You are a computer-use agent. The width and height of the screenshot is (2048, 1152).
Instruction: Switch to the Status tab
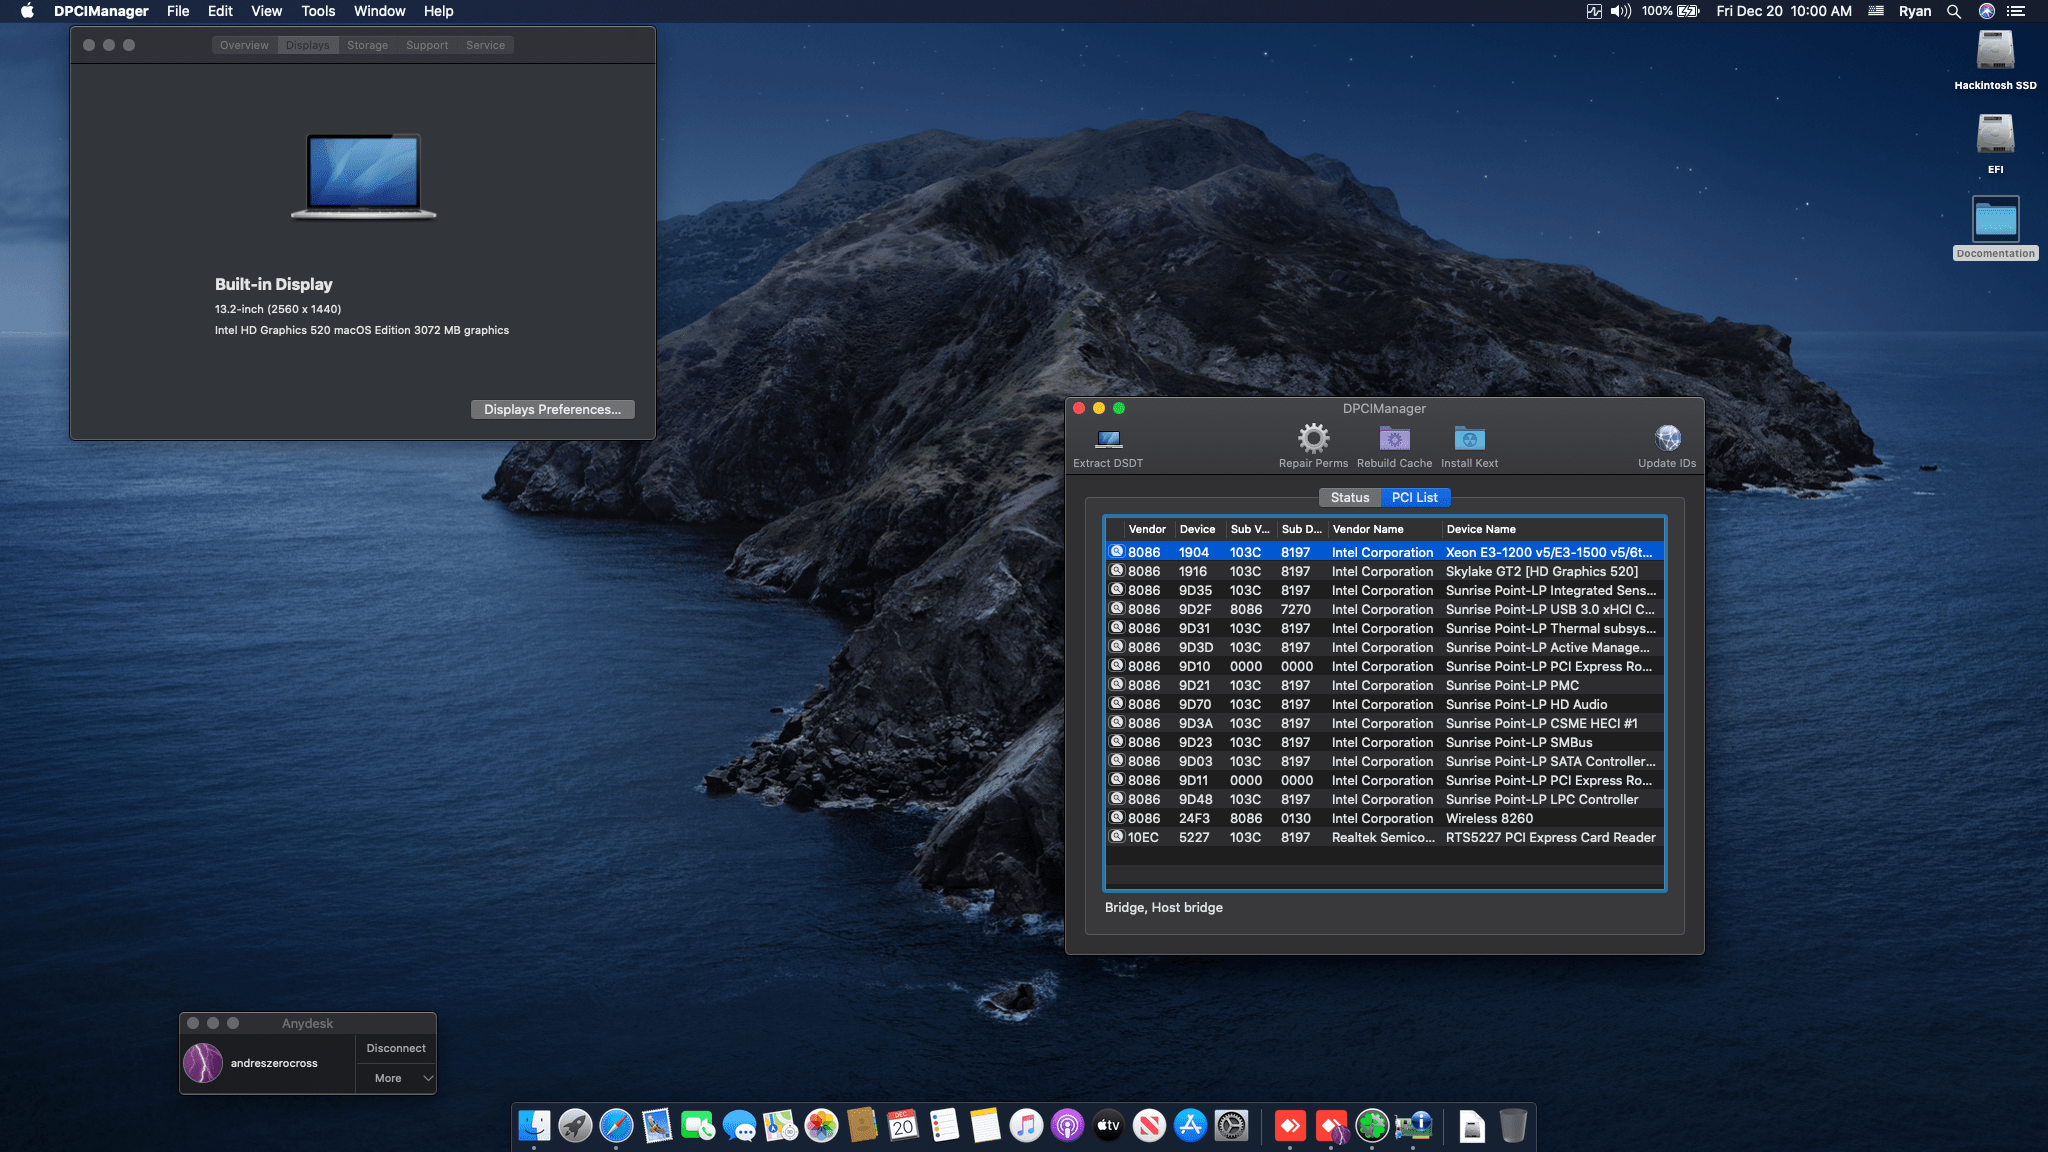(x=1349, y=497)
